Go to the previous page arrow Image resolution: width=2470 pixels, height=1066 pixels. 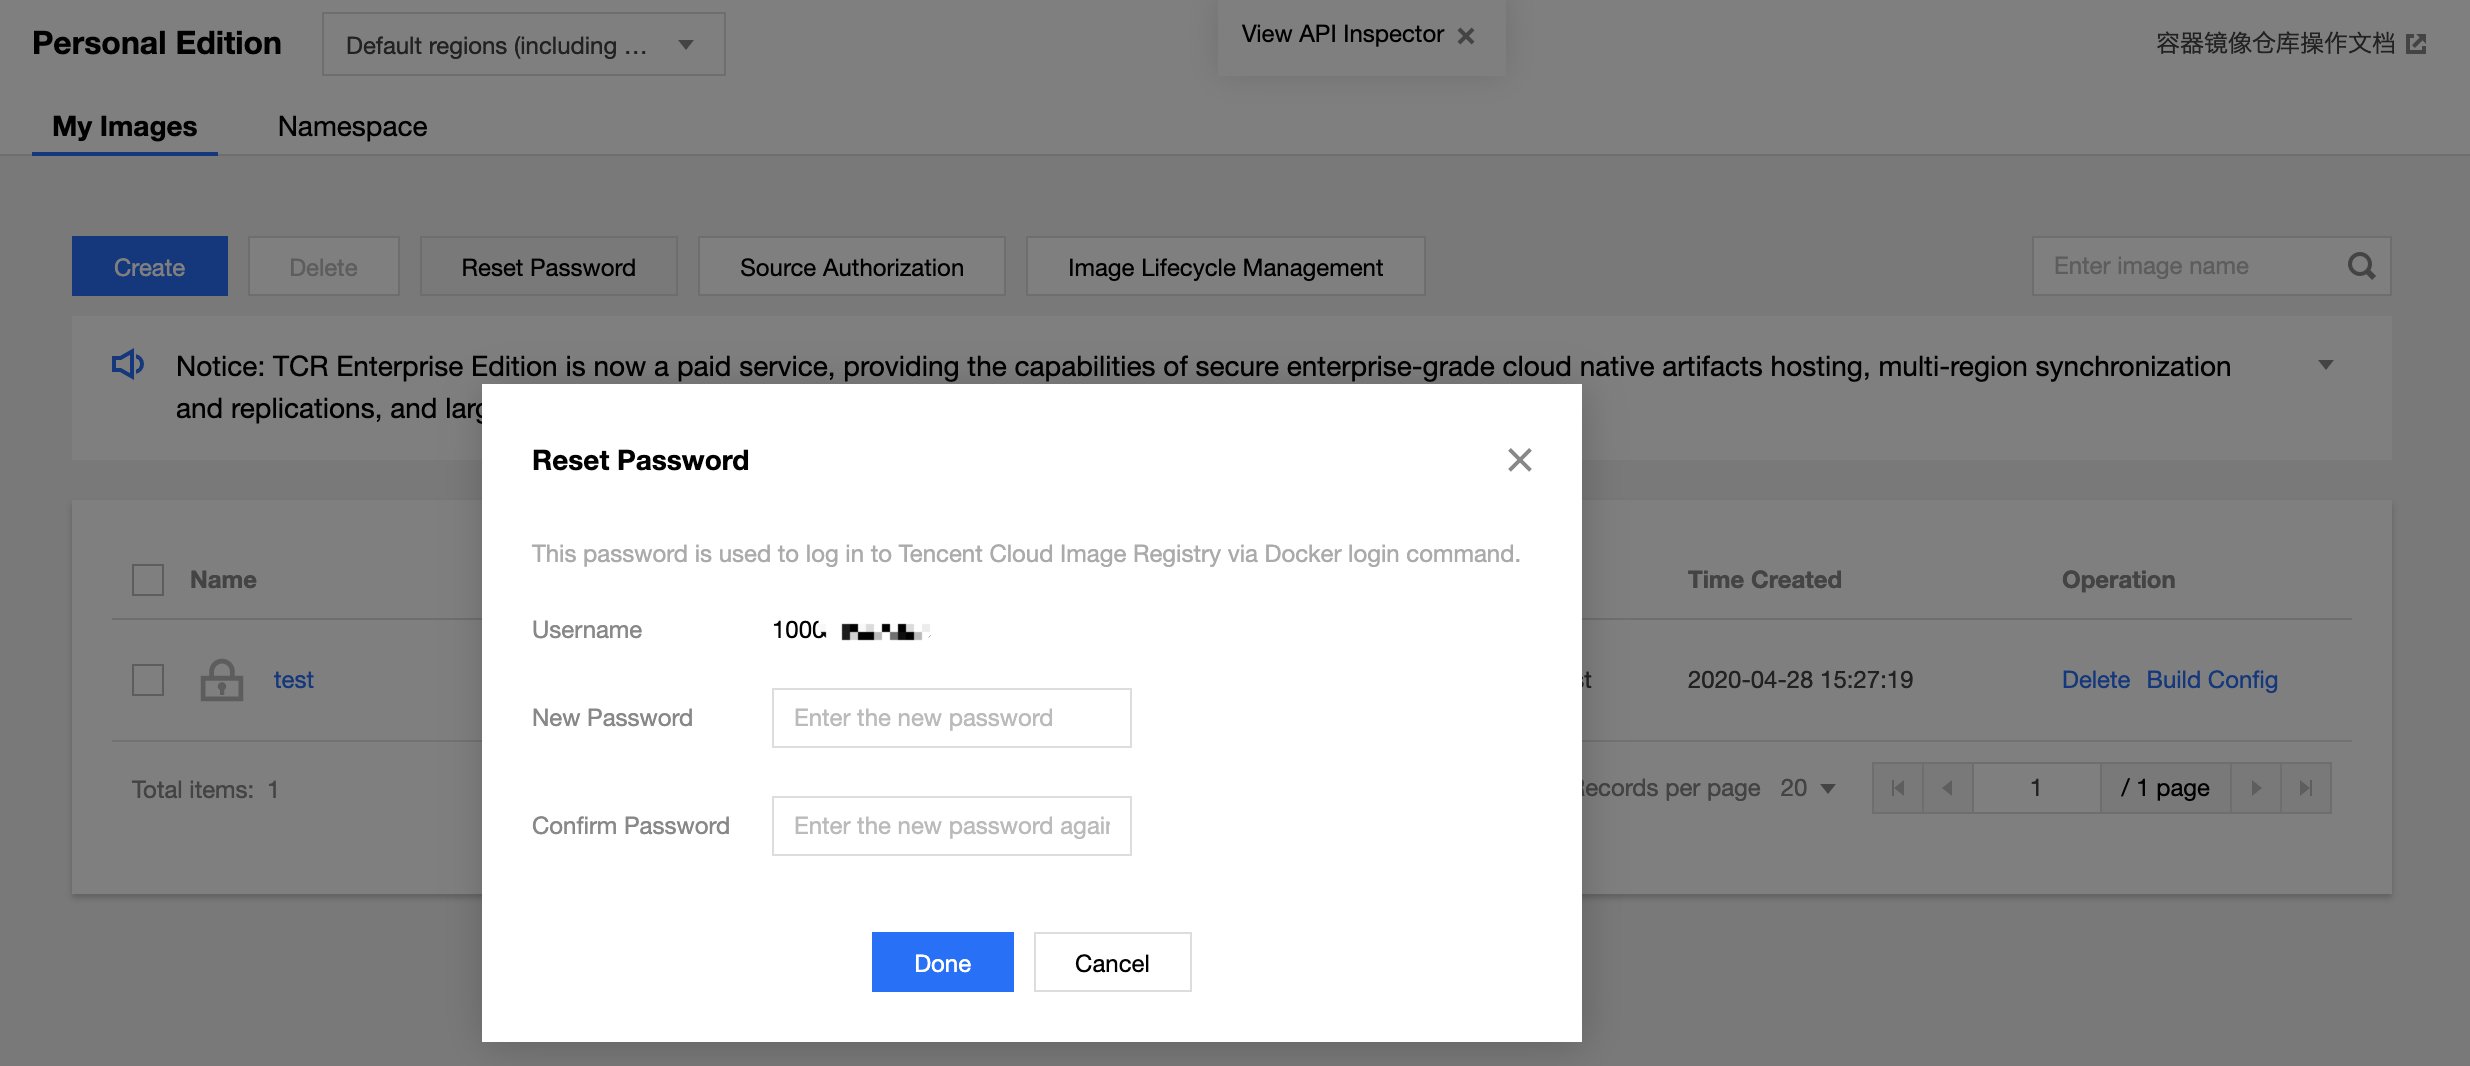[1947, 788]
